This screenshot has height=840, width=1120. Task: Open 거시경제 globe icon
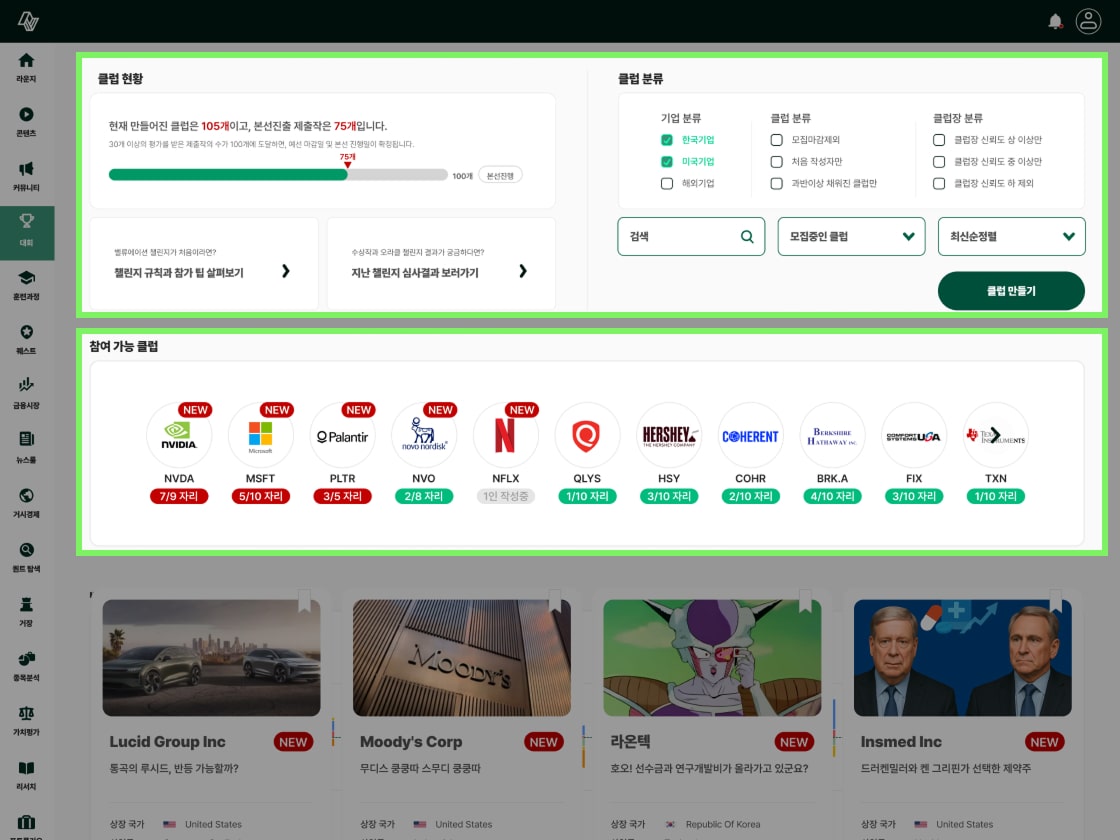click(26, 495)
